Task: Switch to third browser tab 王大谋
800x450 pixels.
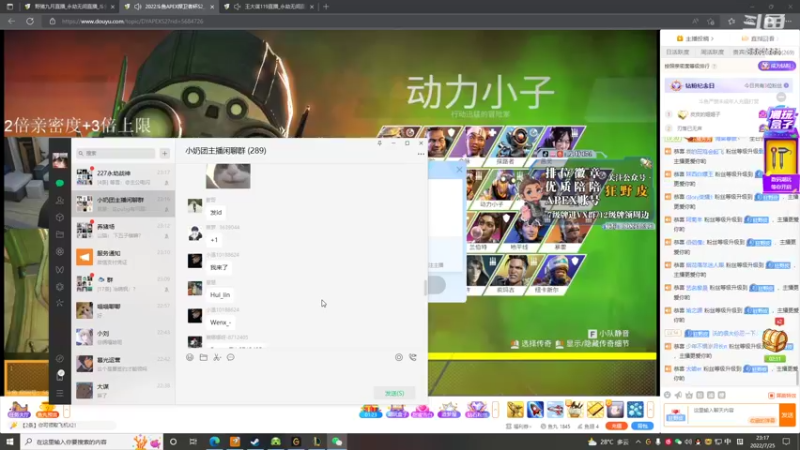Action: [267, 7]
